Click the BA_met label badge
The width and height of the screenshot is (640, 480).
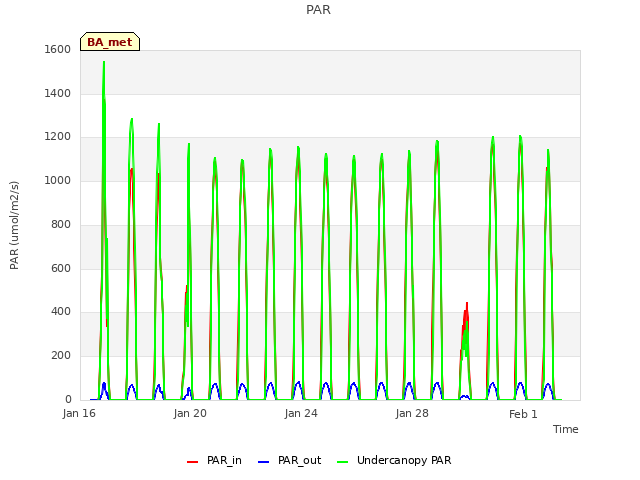point(110,42)
